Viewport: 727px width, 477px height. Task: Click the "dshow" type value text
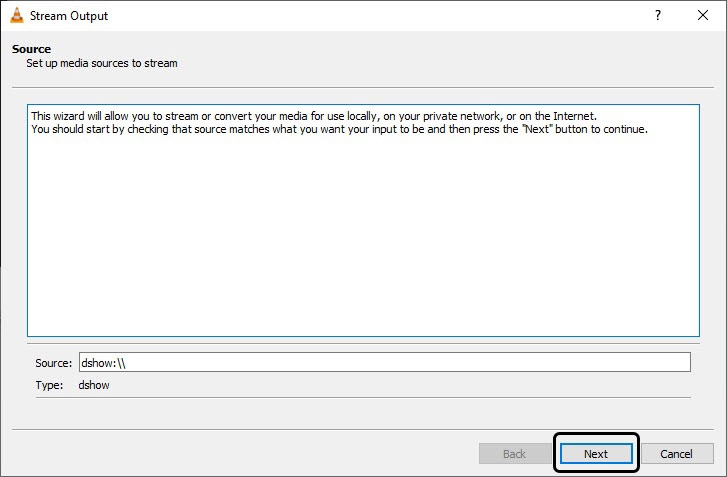[94, 385]
